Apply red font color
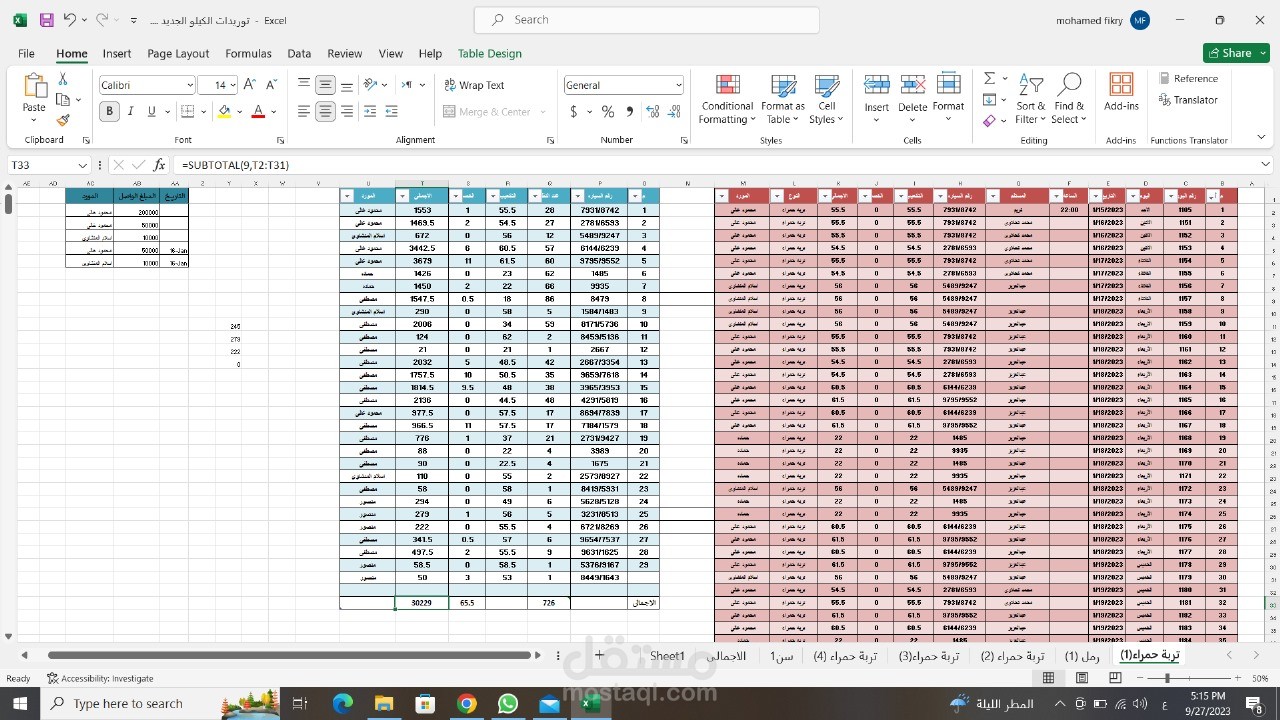This screenshot has width=1280, height=720. (x=258, y=112)
